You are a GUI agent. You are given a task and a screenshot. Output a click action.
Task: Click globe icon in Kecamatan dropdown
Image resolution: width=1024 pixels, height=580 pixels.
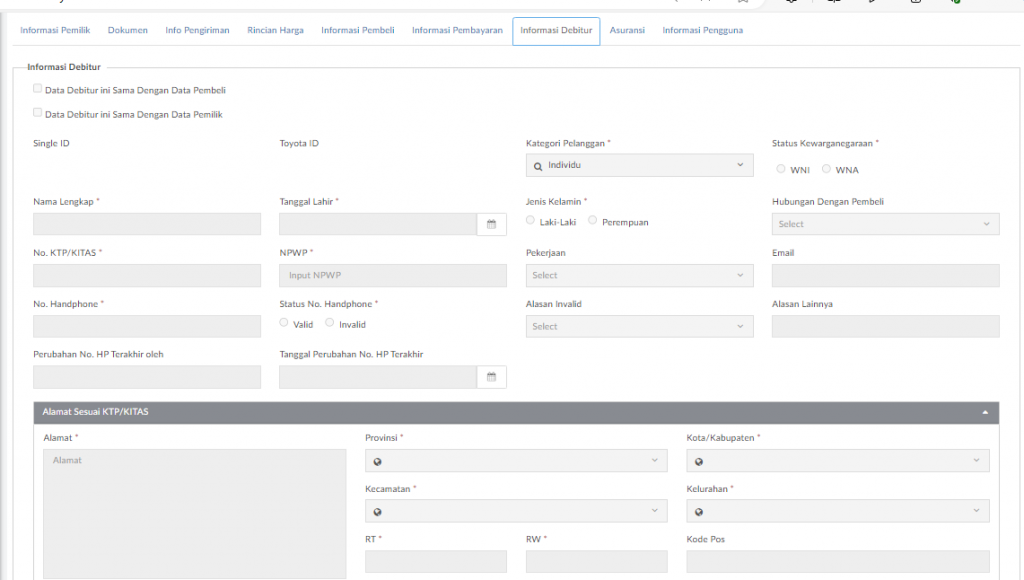click(x=377, y=512)
